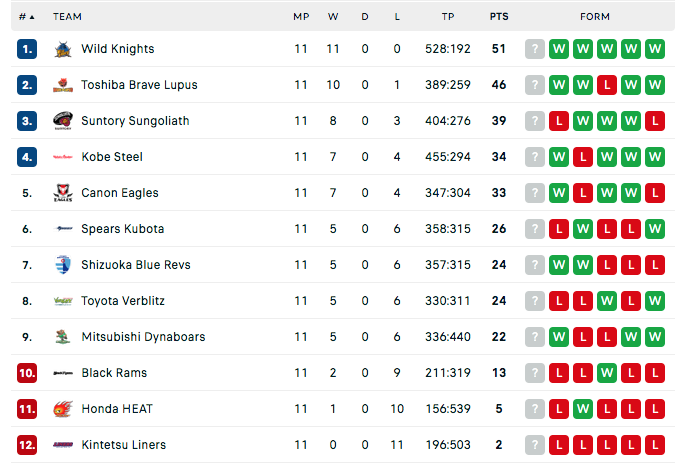685x464 pixels.
Task: Open the Spears Kubota team link
Action: point(123,229)
